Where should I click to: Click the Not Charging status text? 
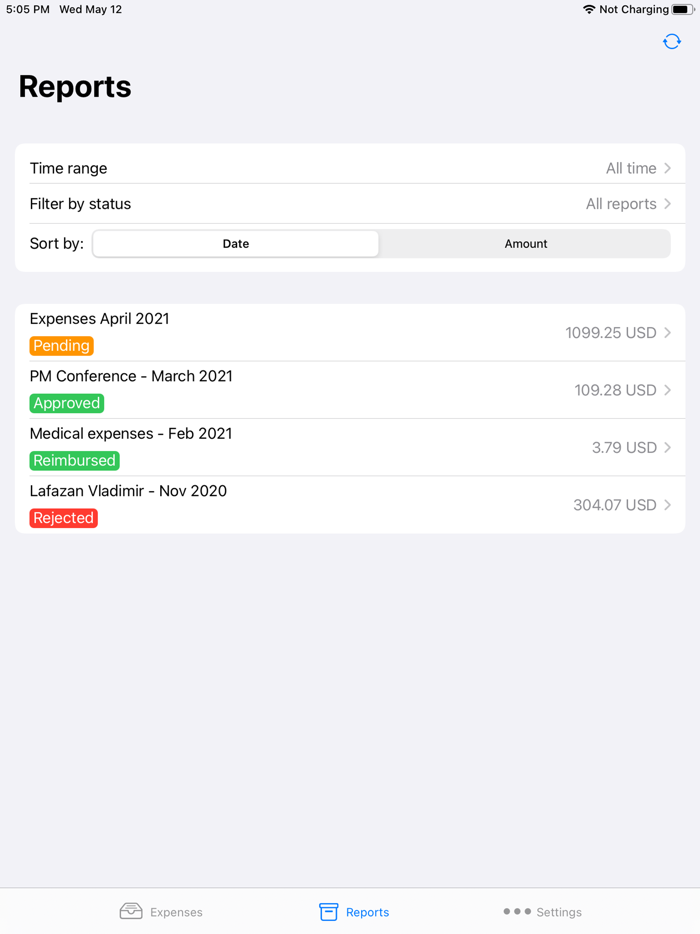point(635,9)
